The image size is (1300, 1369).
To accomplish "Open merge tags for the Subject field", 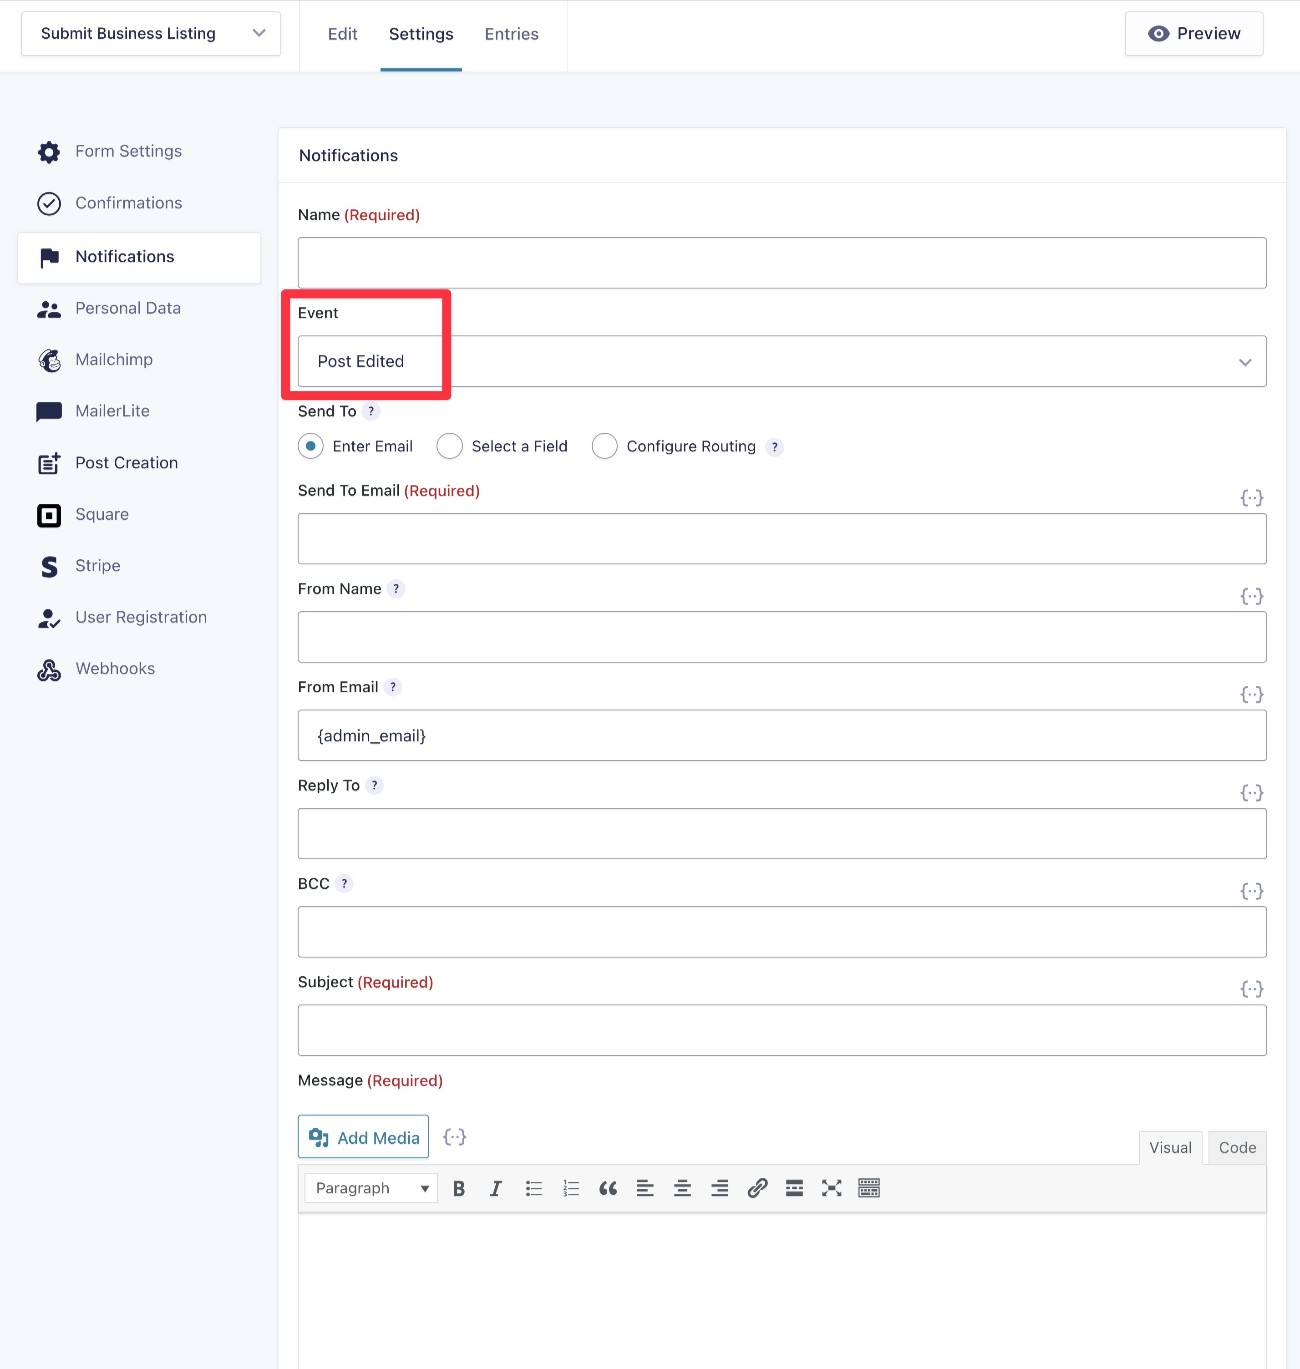I will (1251, 988).
